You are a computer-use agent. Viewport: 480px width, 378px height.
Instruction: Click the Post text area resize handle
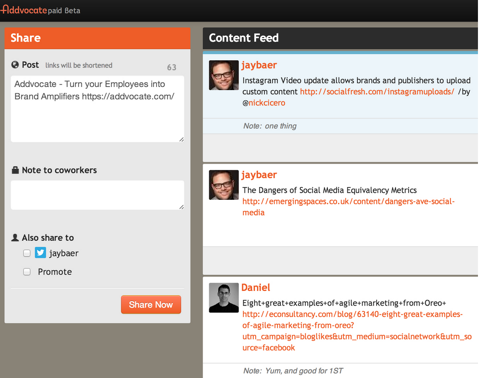(x=181, y=139)
